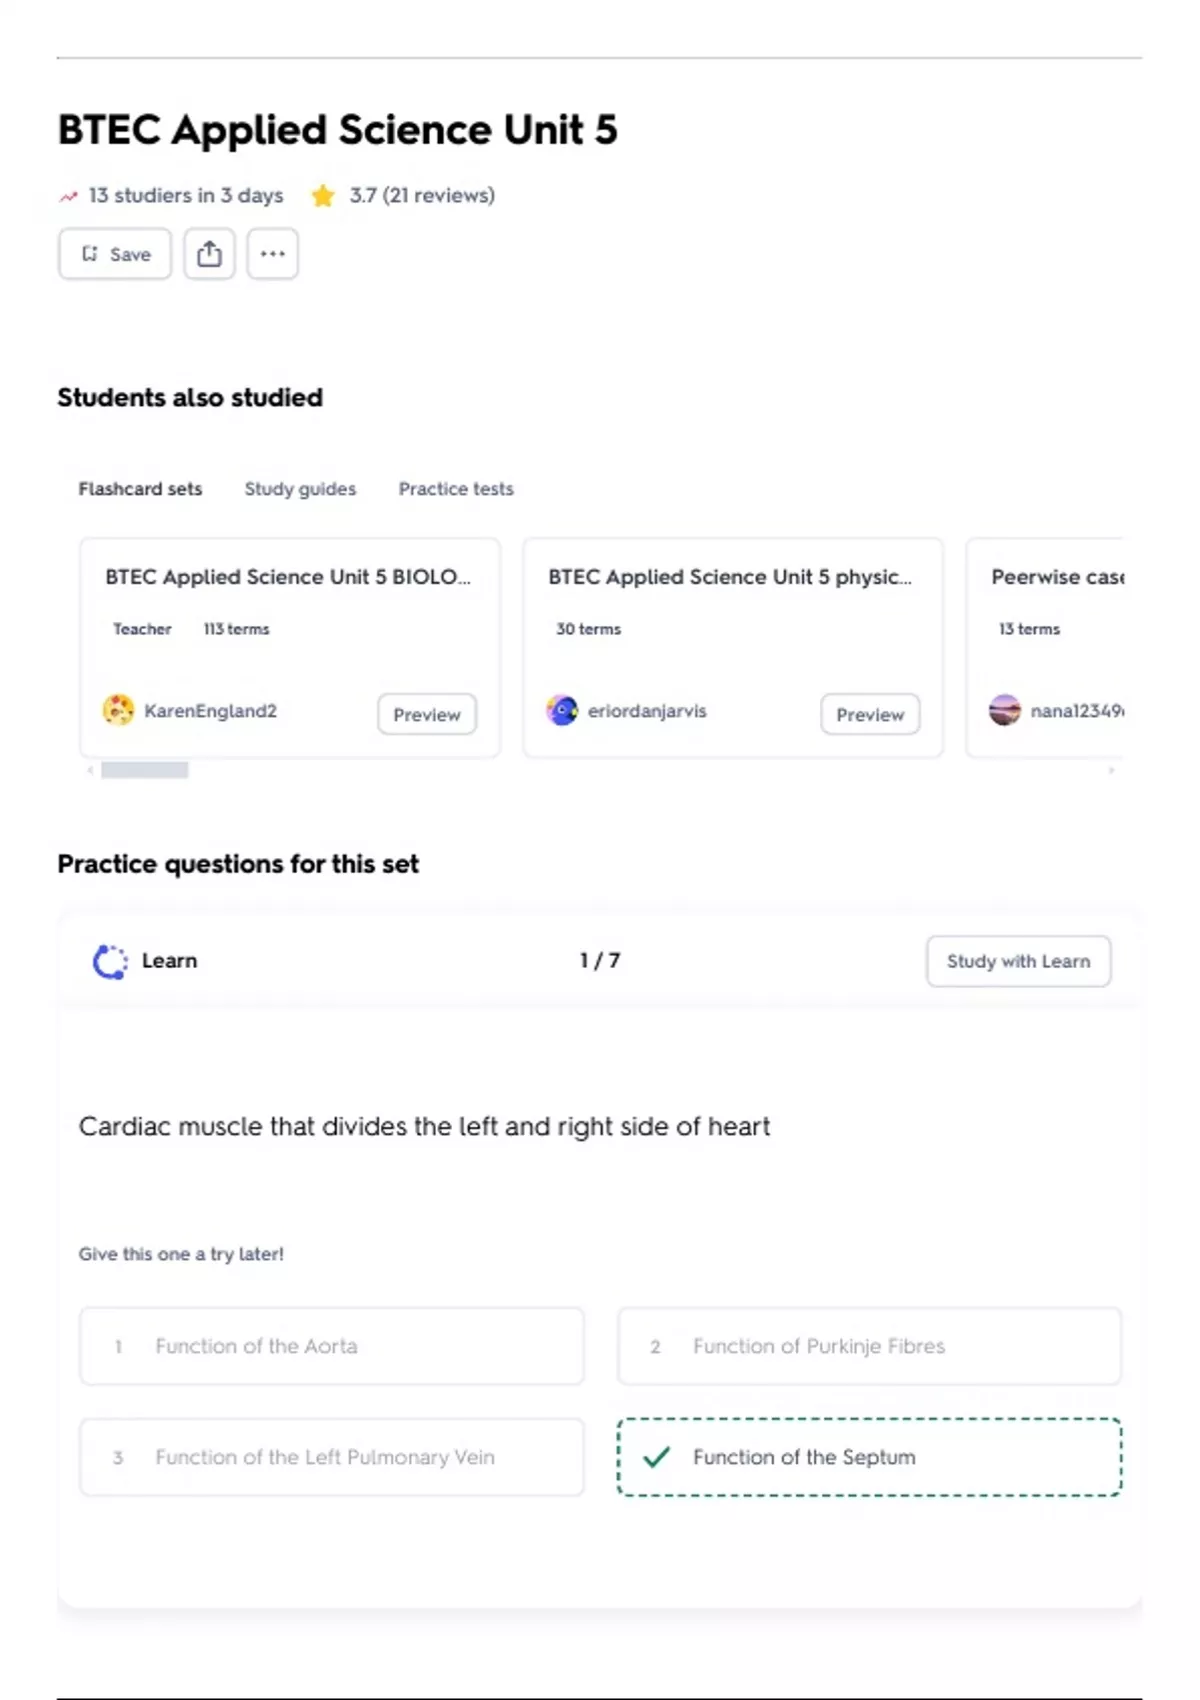This screenshot has height=1700, width=1200.
Task: Choose answer Function of Purkinje Fibres
Action: [x=869, y=1346]
